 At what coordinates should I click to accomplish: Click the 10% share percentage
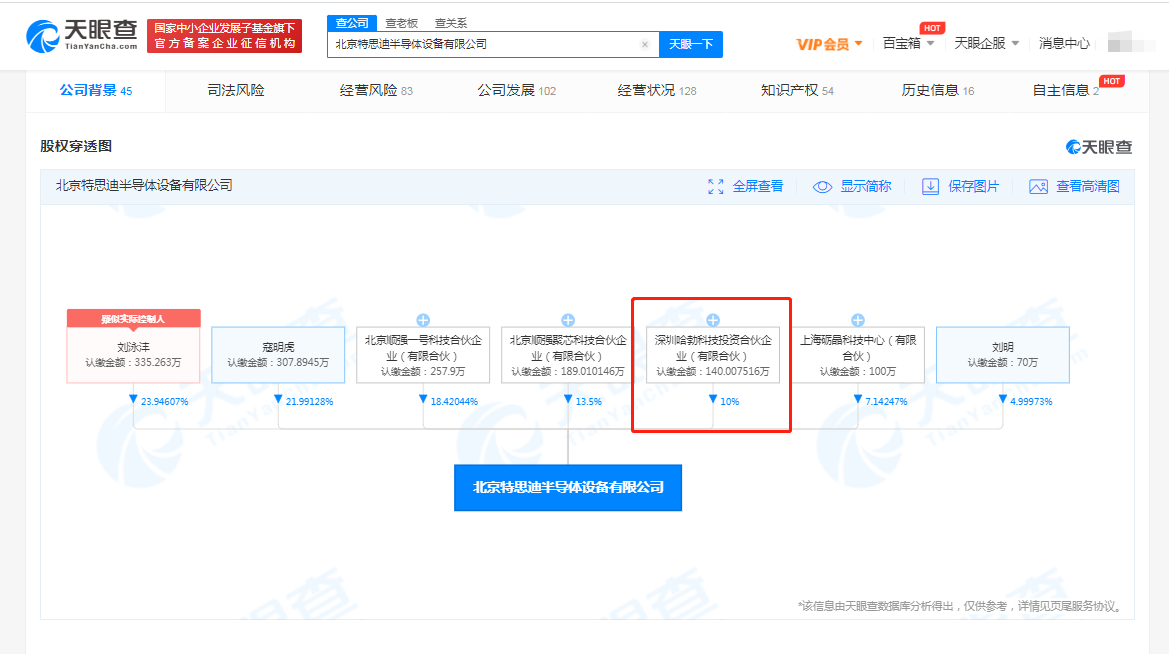click(730, 402)
